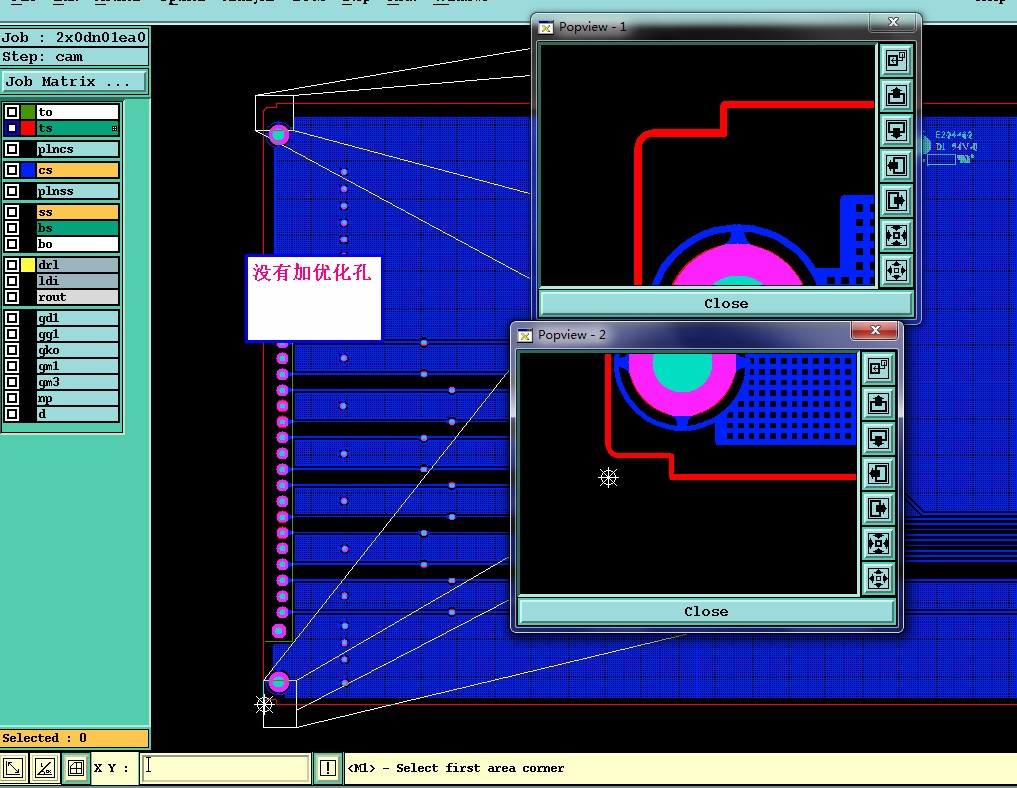Click the Popview-1 detach window icon
Screen dimensions: 1017x788
[x=896, y=61]
